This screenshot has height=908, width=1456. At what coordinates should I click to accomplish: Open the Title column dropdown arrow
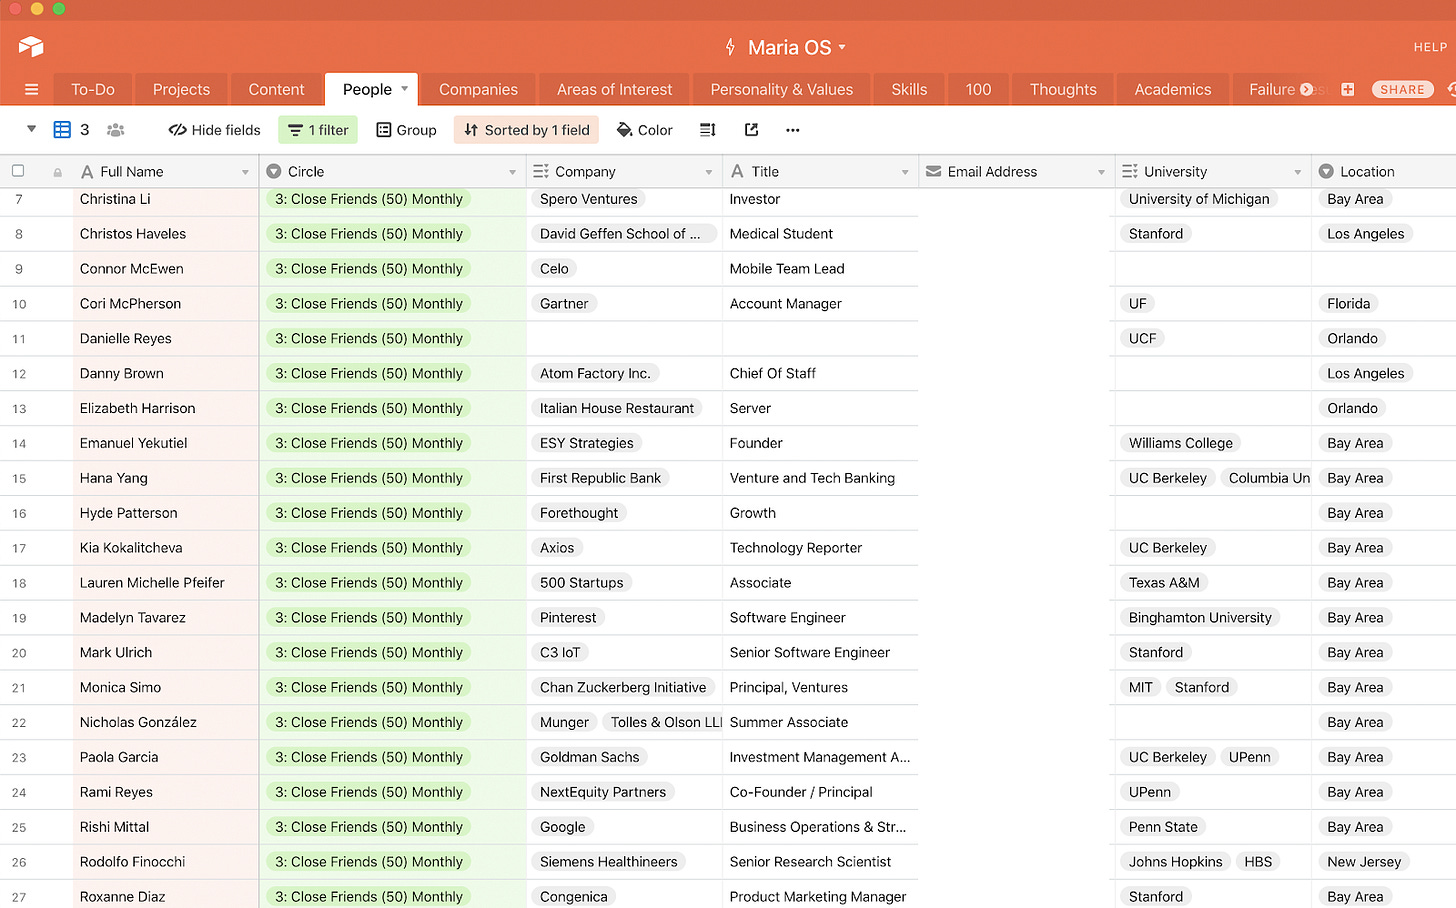[905, 172]
